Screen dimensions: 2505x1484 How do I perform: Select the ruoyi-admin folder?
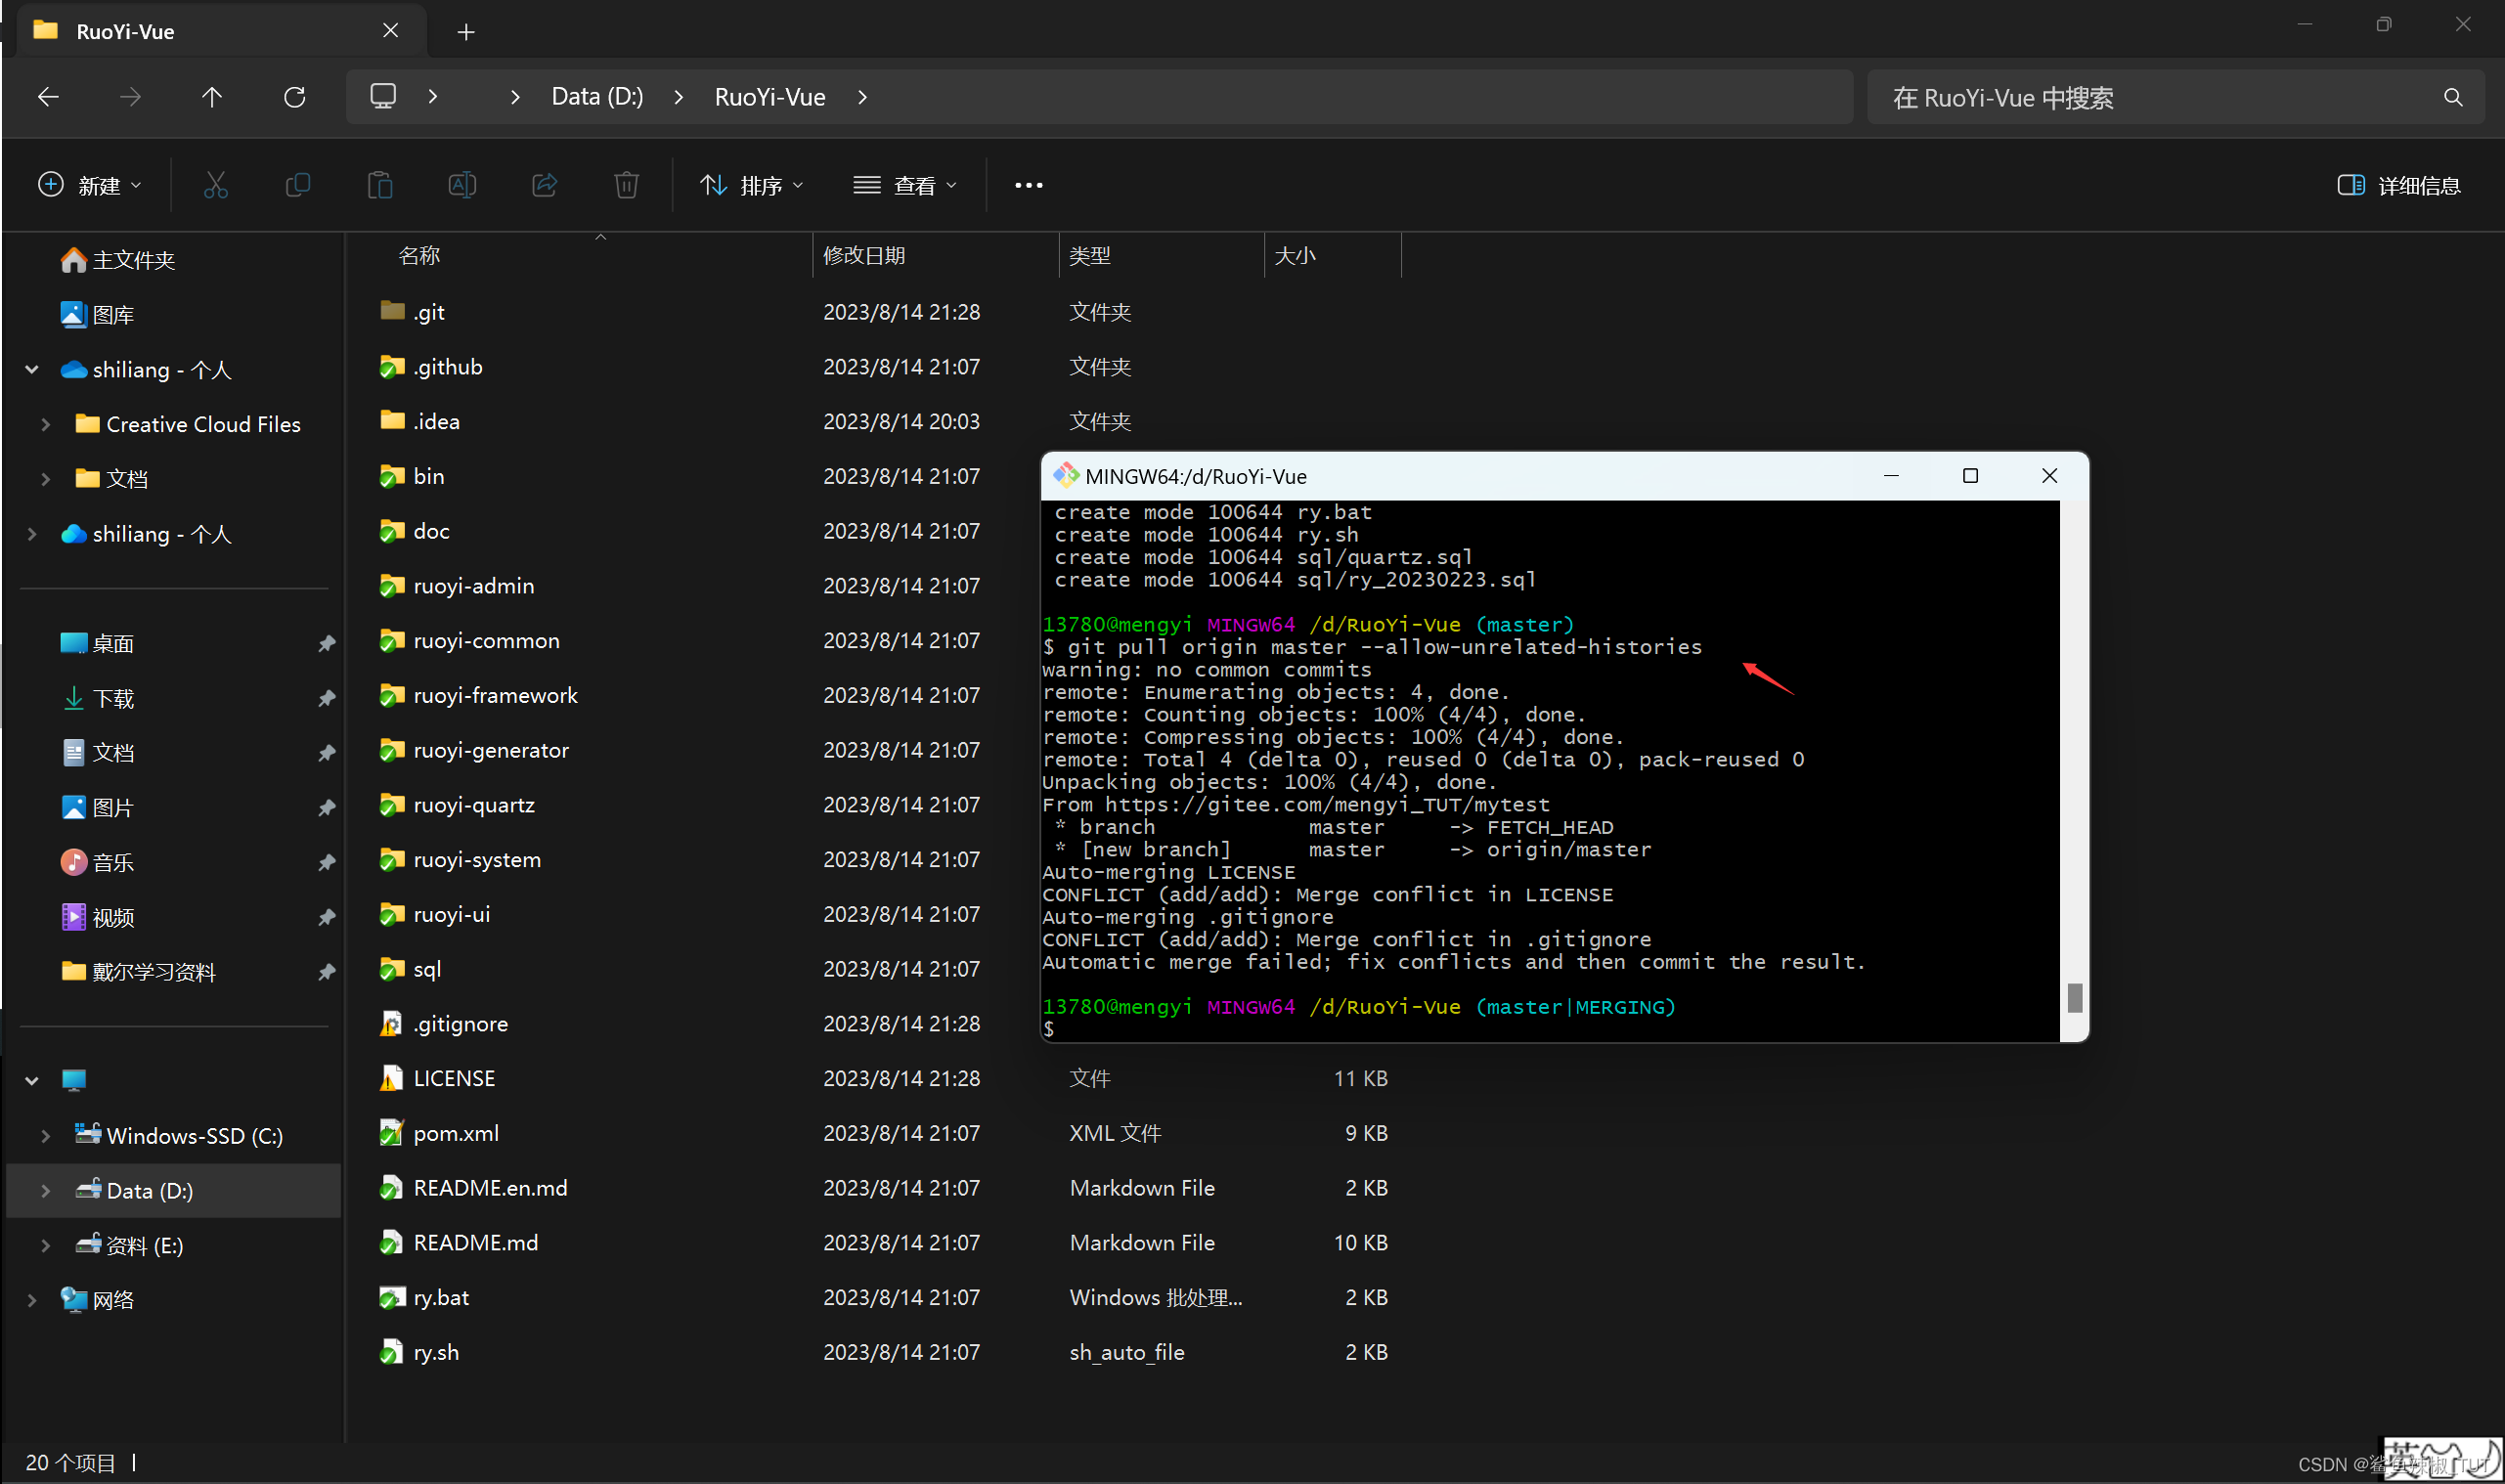point(474,585)
